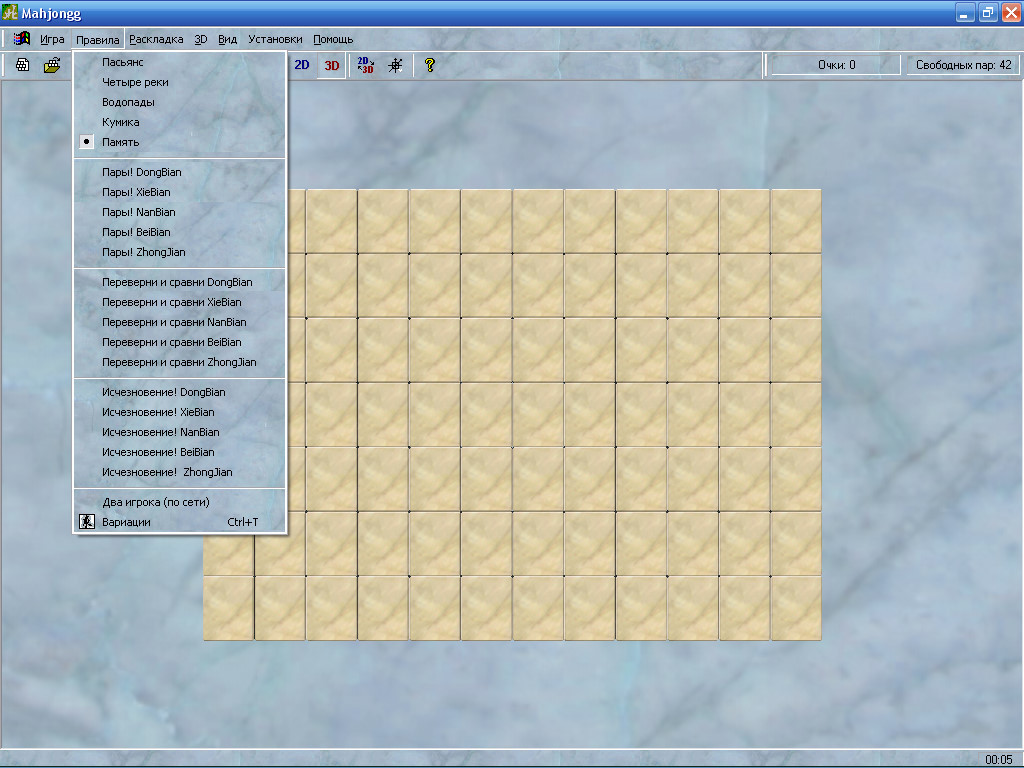Image resolution: width=1024 pixels, height=768 pixels.
Task: Pick Переверни и сравни DongBian
Action: click(x=180, y=282)
